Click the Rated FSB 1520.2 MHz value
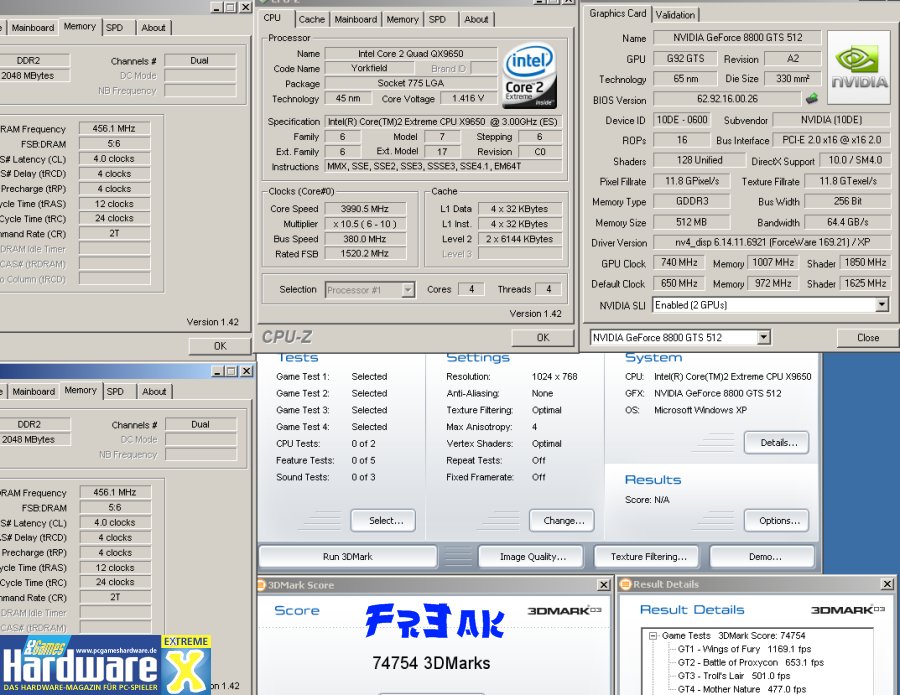The image size is (900, 695). [x=365, y=254]
